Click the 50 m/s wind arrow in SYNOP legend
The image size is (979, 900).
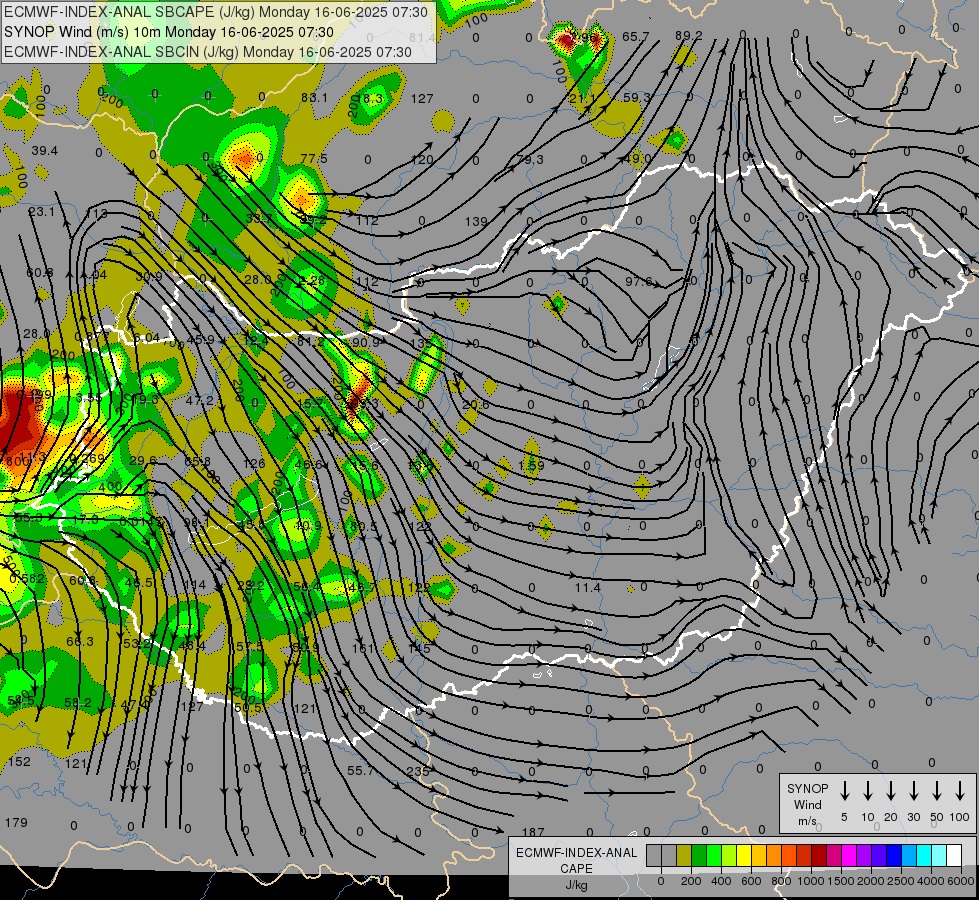click(937, 791)
